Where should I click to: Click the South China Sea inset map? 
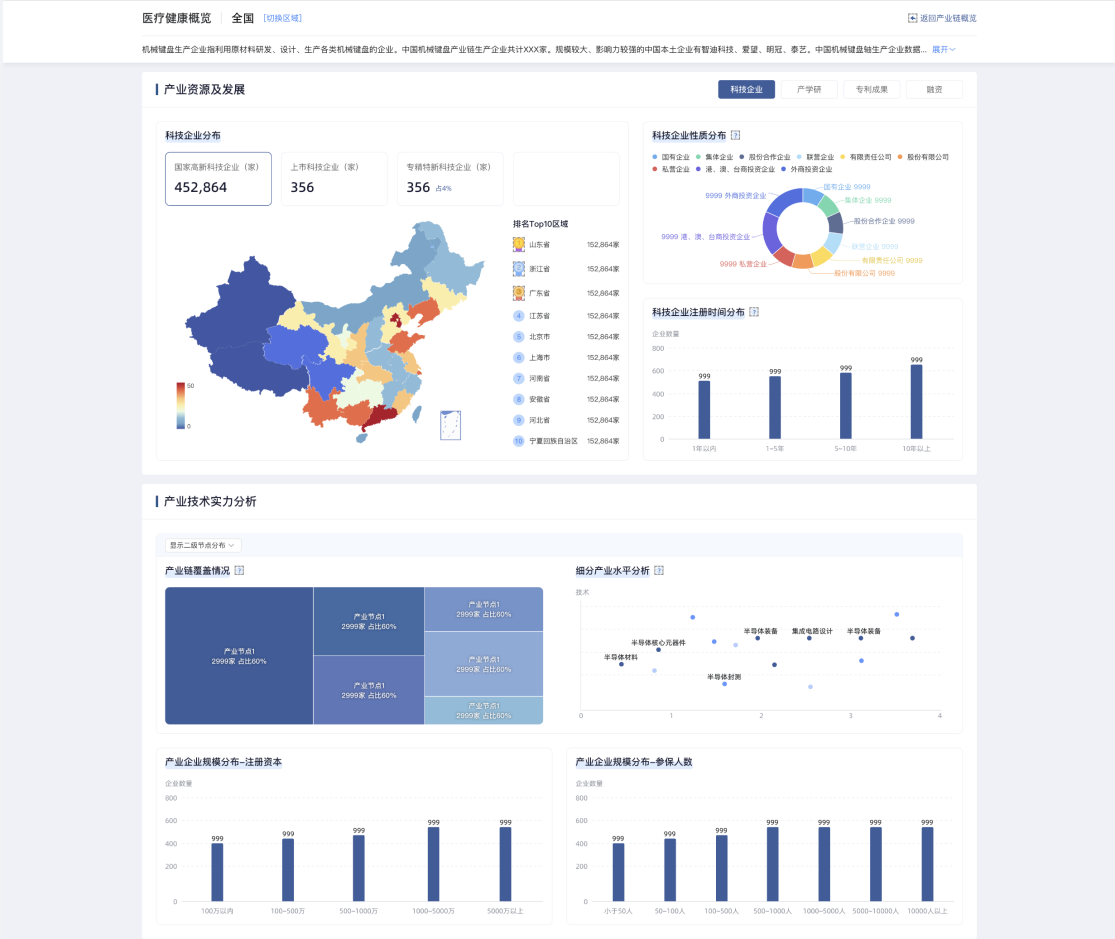click(x=450, y=425)
